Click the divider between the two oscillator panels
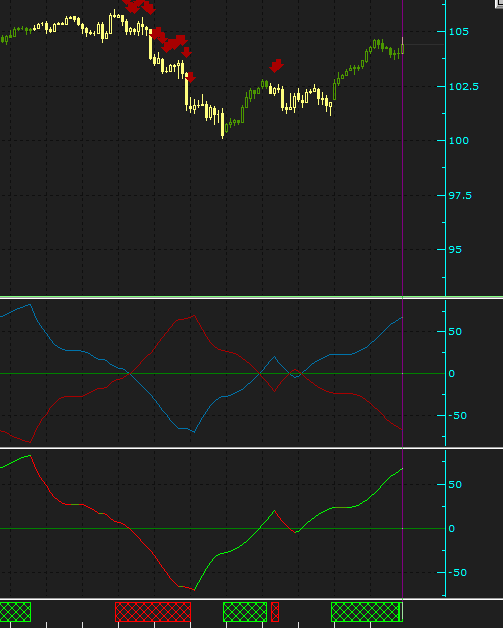The height and width of the screenshot is (628, 503). (252, 448)
